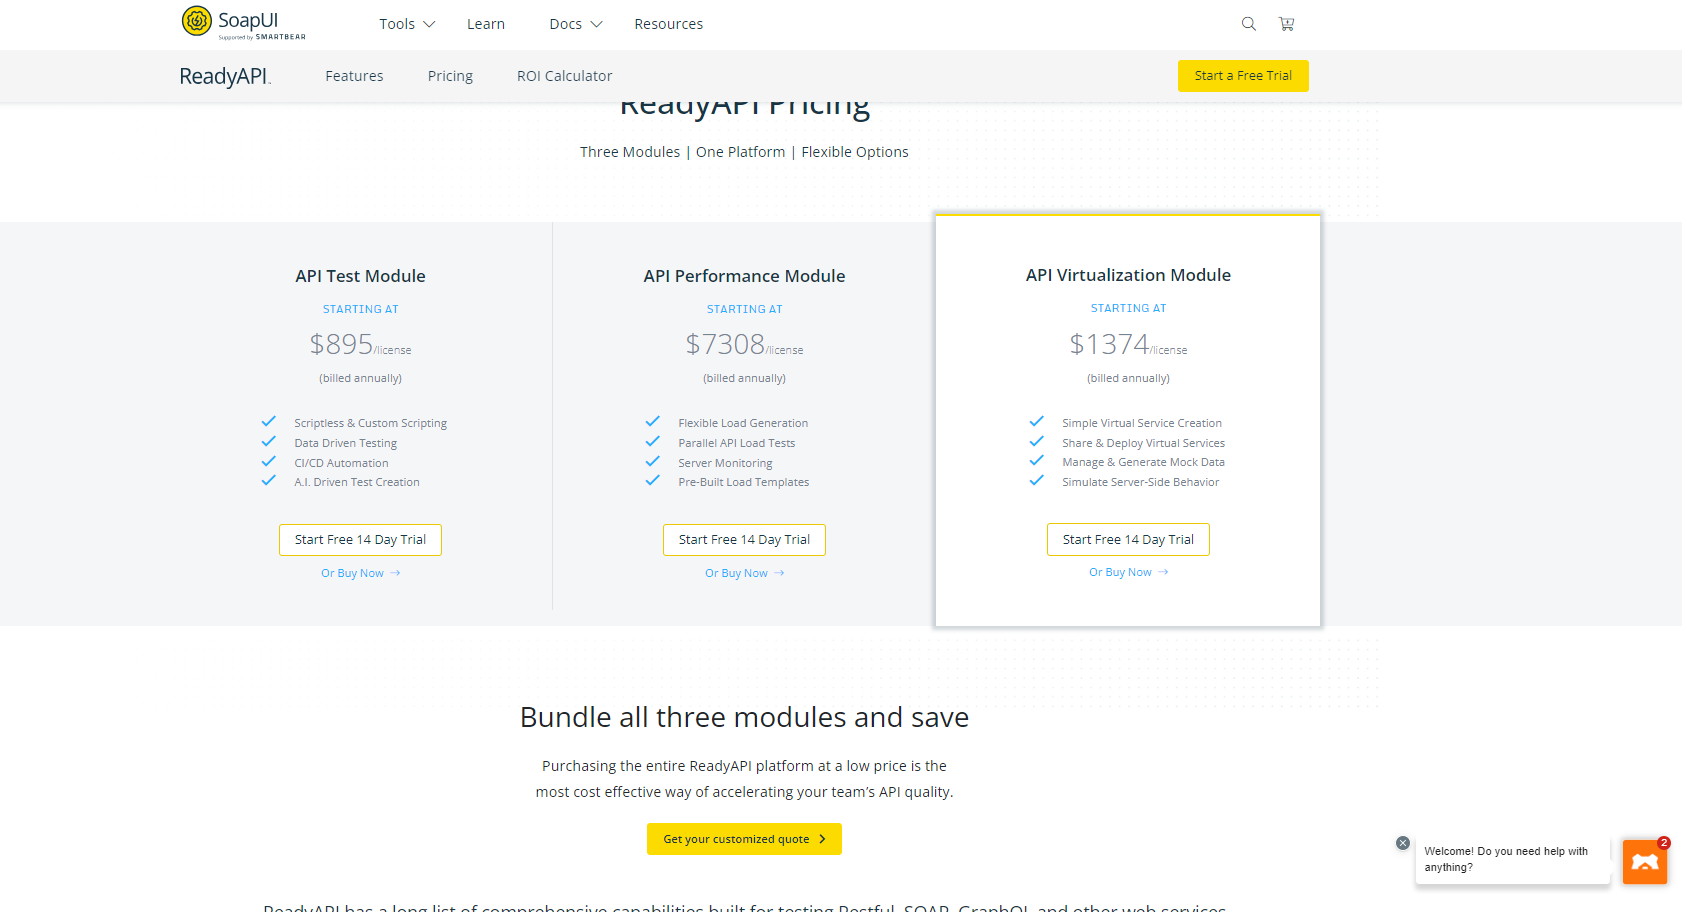
Task: Click the Pre-Built Load Templates text
Action: coord(744,482)
